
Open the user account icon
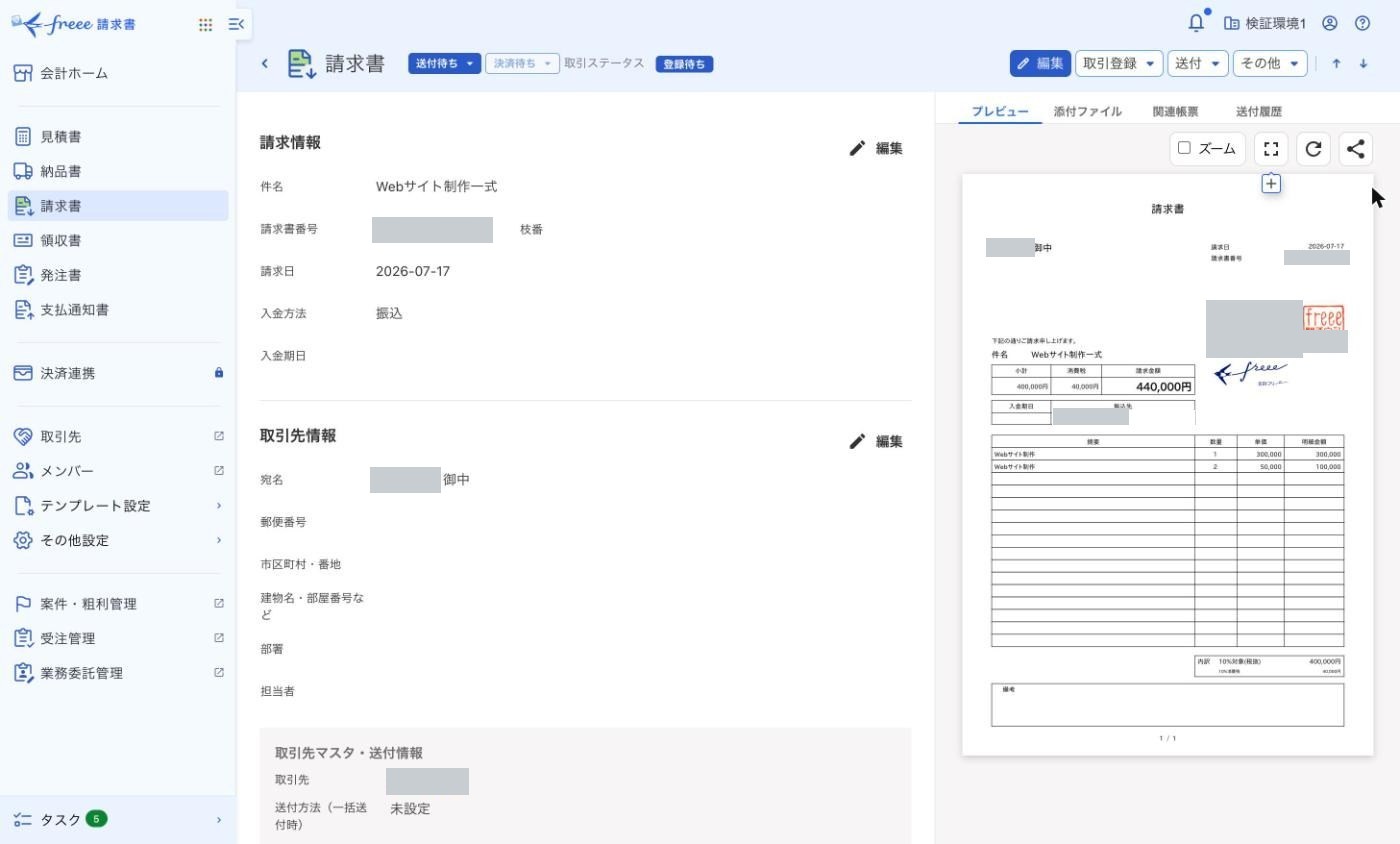[x=1330, y=23]
